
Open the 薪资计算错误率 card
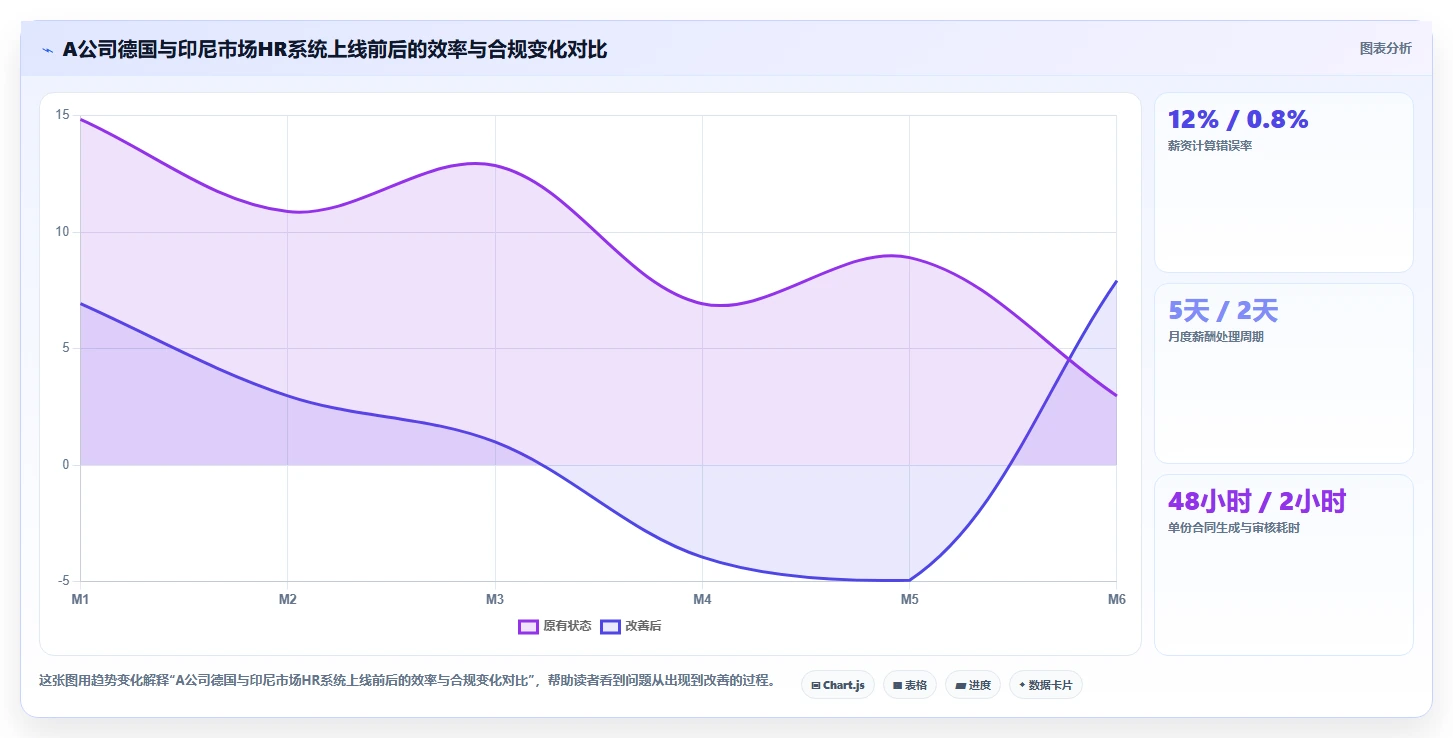1283,182
